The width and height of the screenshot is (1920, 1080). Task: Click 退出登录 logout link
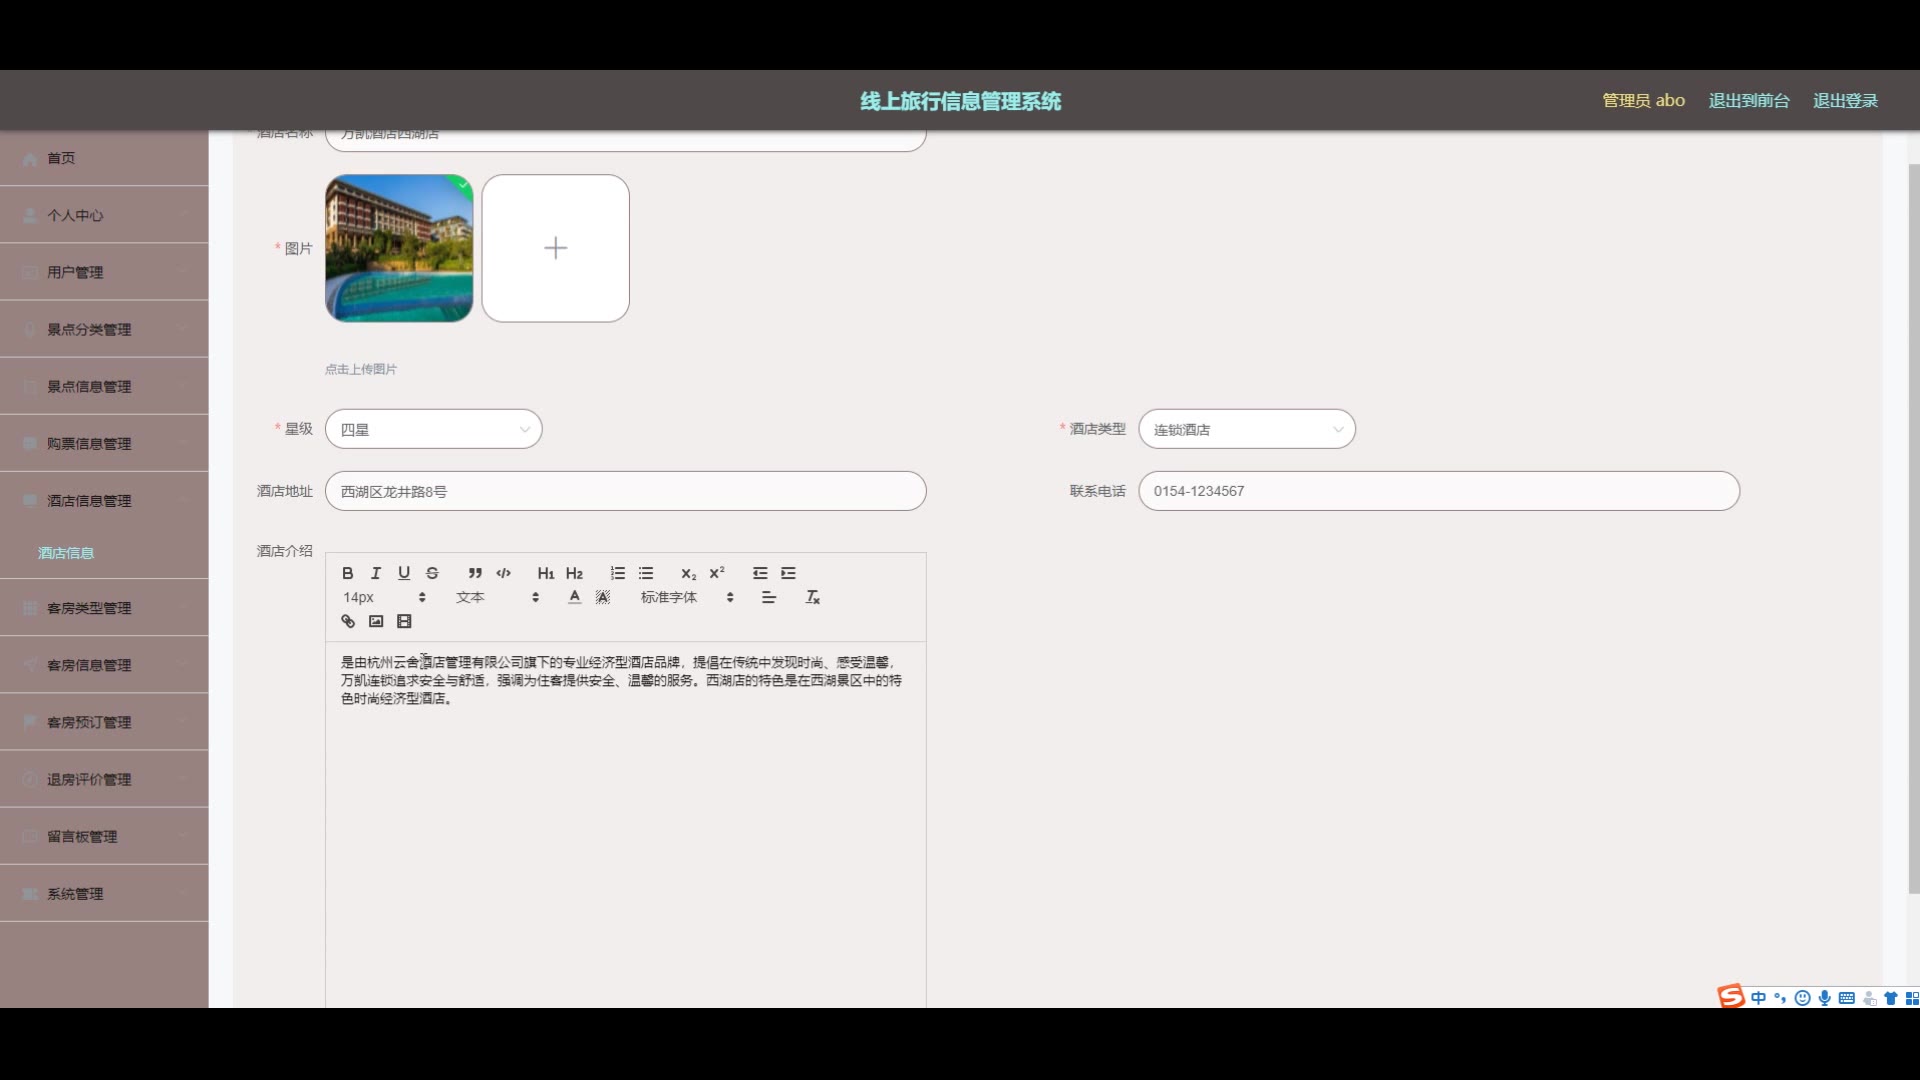click(1845, 101)
